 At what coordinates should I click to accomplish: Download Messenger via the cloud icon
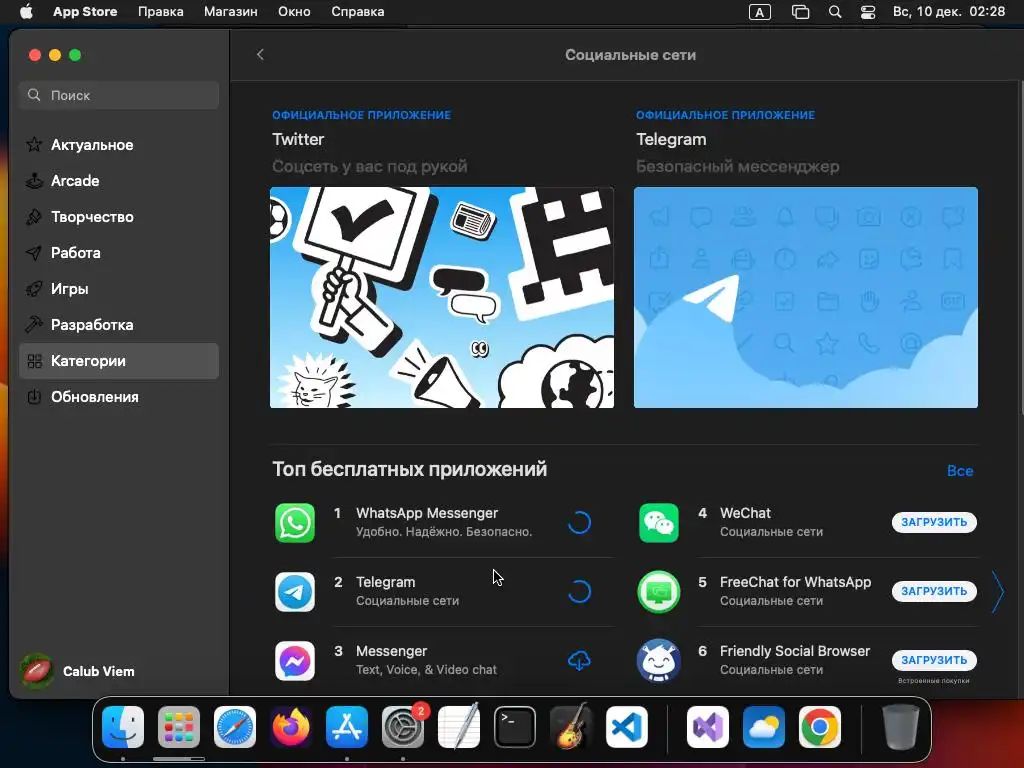pyautogui.click(x=579, y=660)
